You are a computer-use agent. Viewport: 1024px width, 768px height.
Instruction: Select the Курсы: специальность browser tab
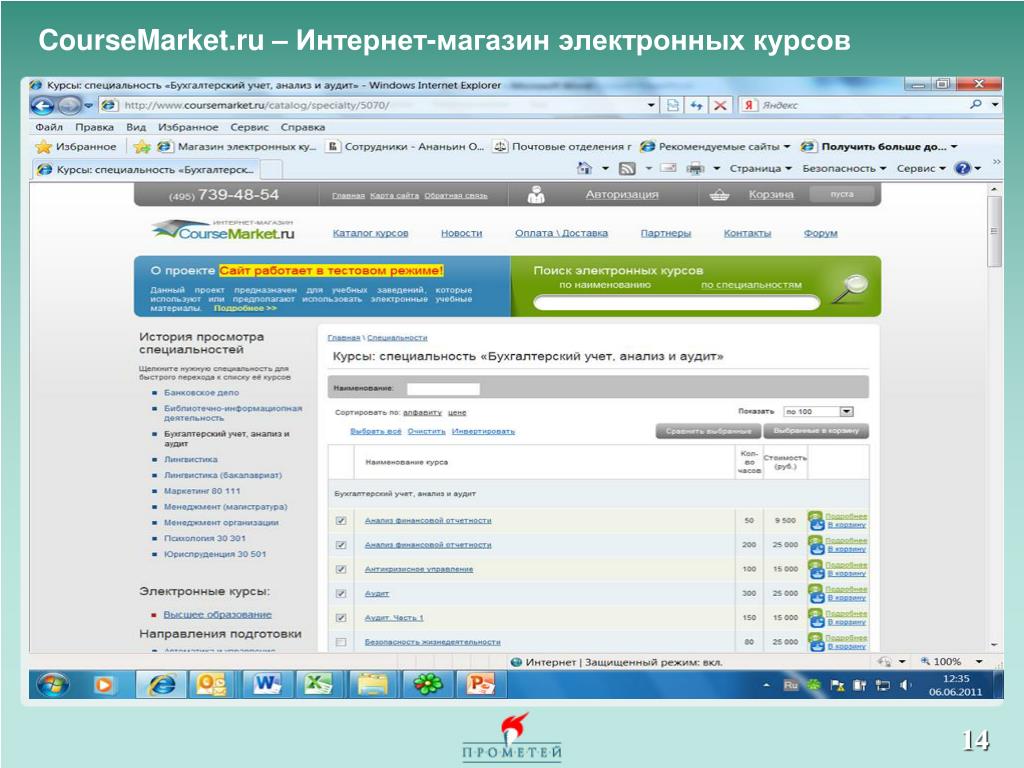point(145,170)
